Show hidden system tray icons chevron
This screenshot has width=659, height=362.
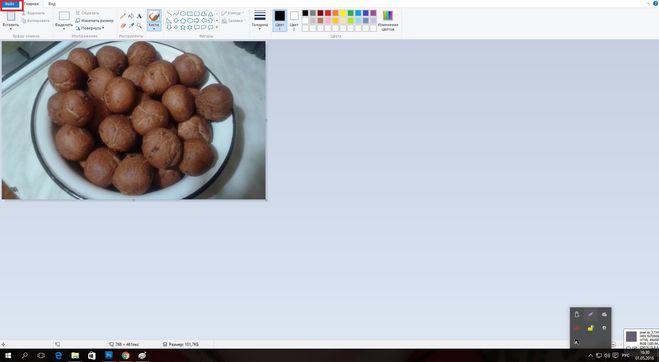[590, 356]
